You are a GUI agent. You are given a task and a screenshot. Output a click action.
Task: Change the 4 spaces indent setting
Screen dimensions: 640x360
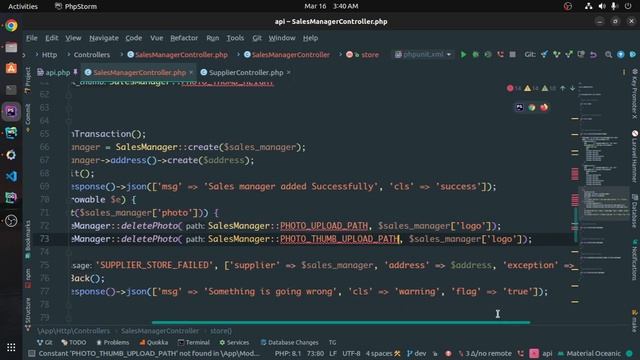pyautogui.click(x=383, y=353)
